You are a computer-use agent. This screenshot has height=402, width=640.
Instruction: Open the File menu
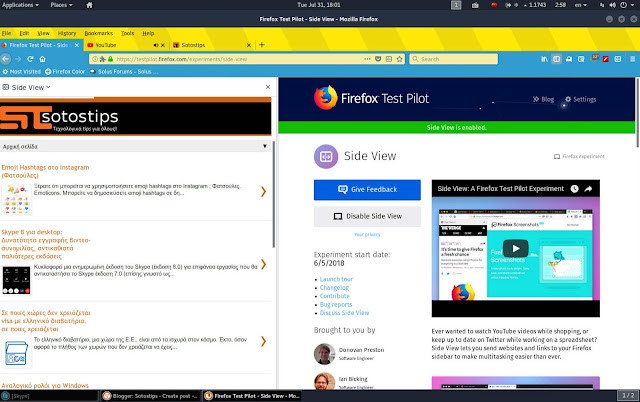pos(6,33)
